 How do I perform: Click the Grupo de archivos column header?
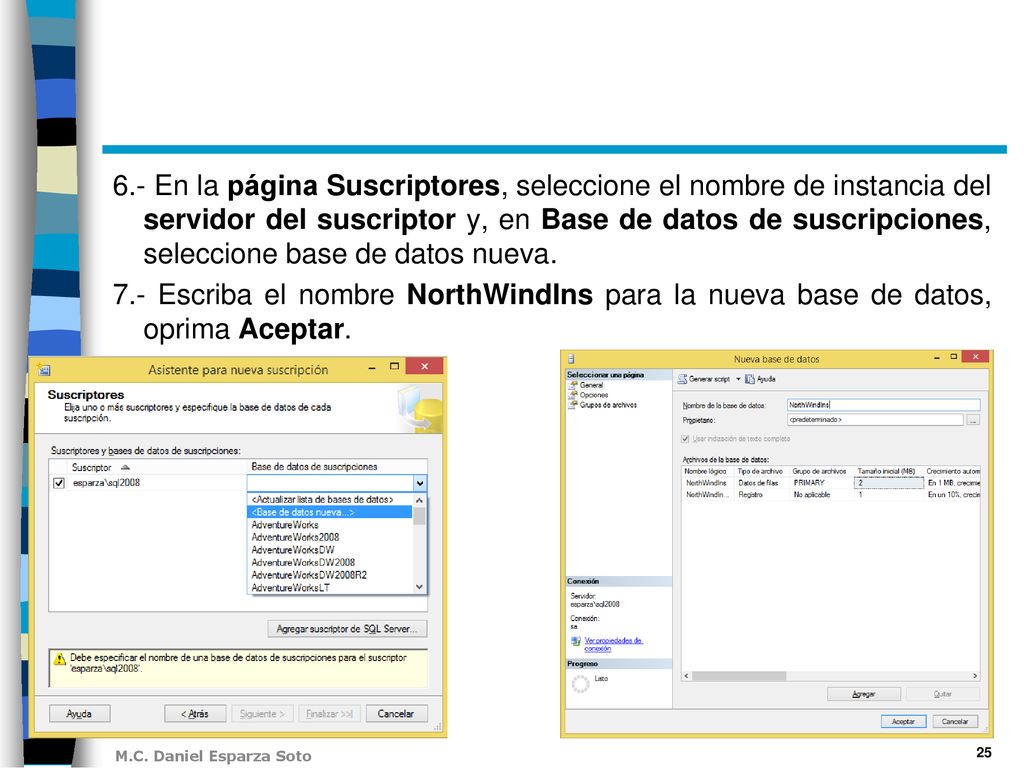pyautogui.click(x=820, y=471)
